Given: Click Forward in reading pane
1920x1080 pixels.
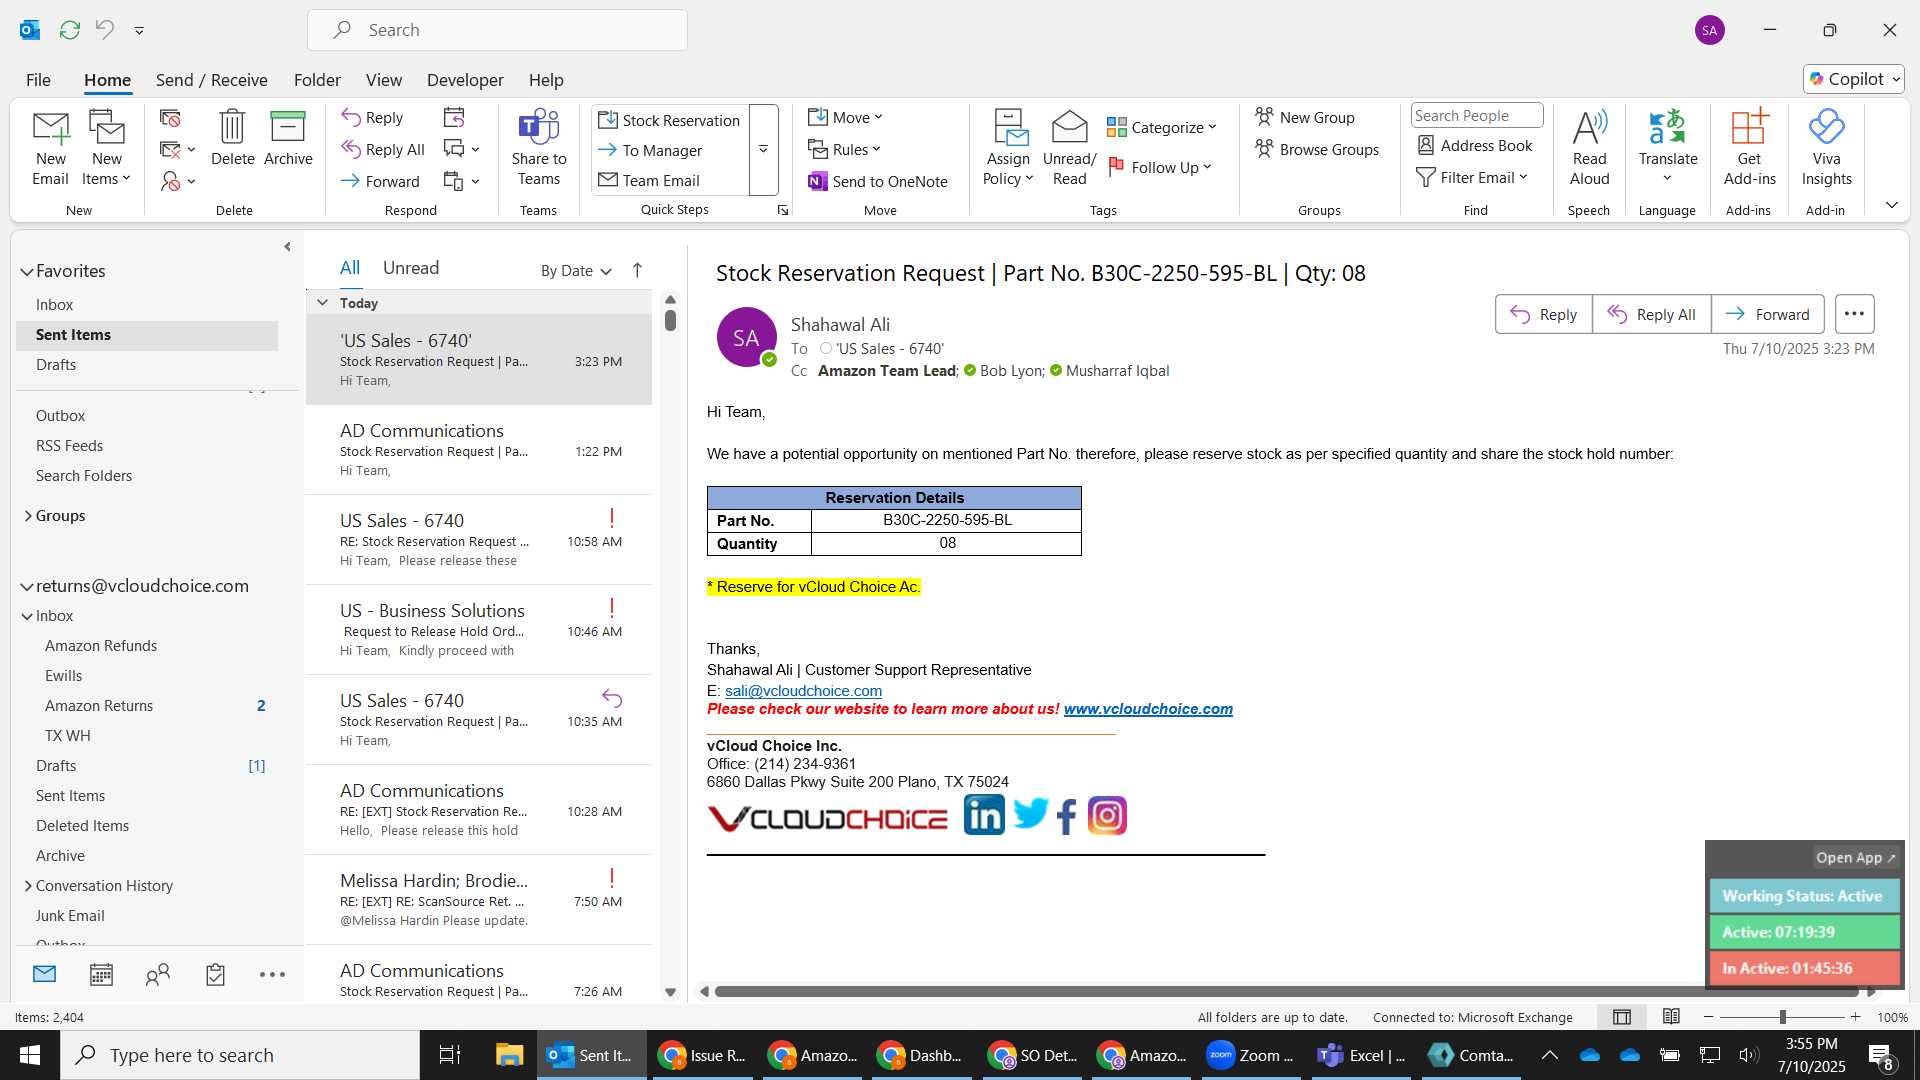Looking at the screenshot, I should click(1768, 314).
